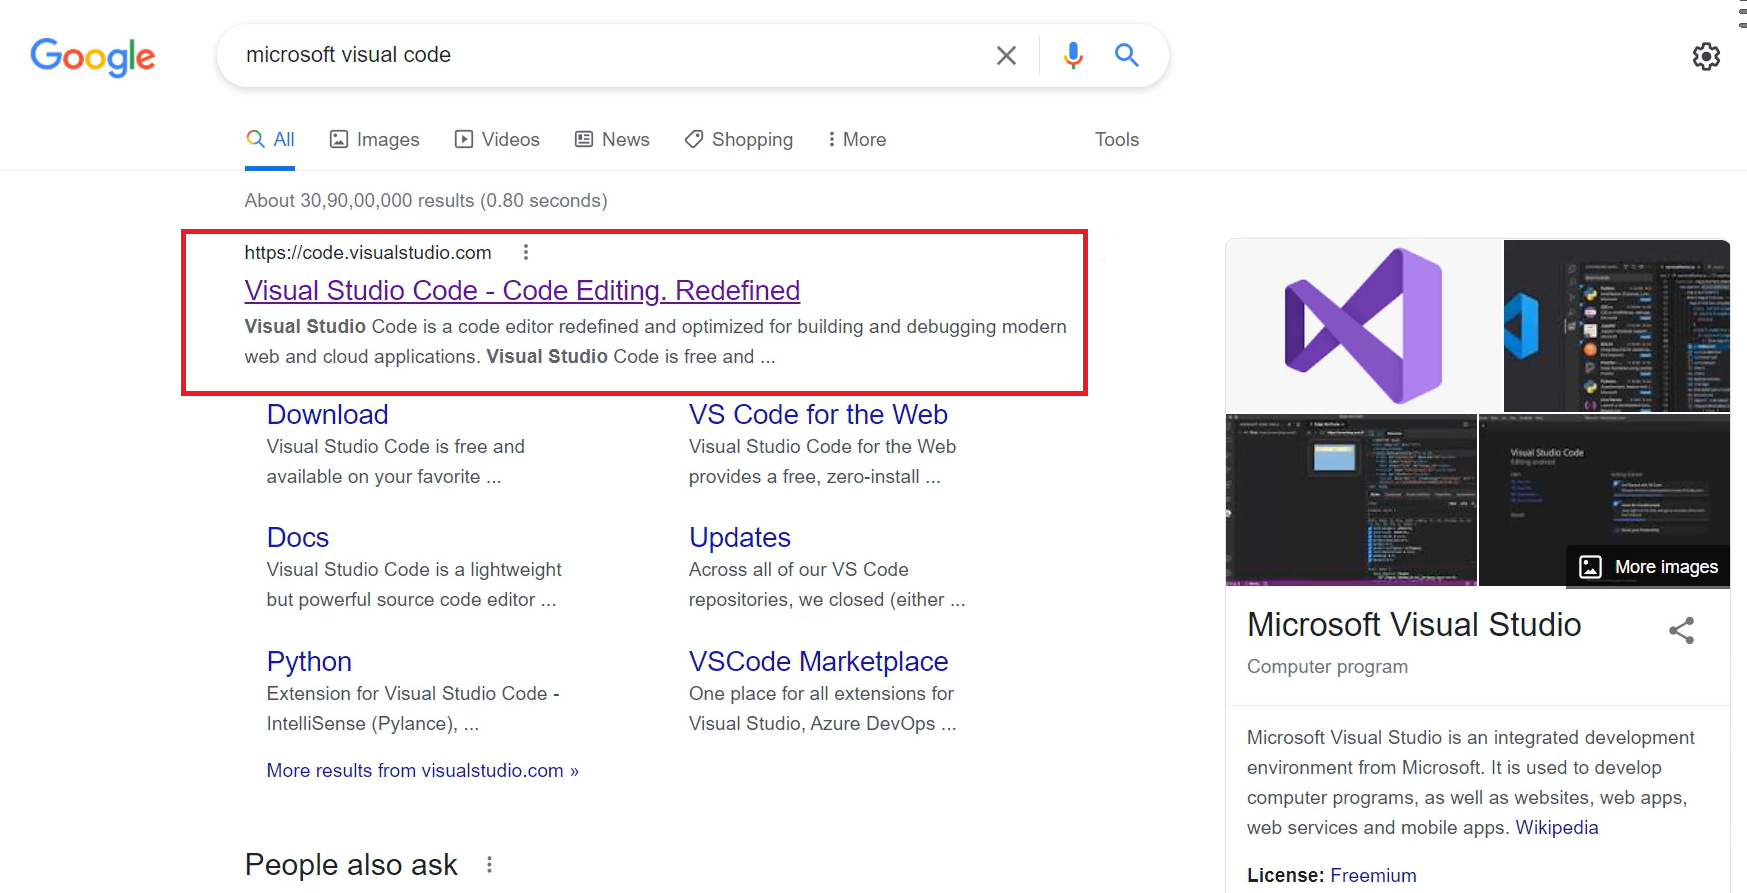This screenshot has width=1747, height=893.
Task: Switch to the News tab
Action: (x=612, y=140)
